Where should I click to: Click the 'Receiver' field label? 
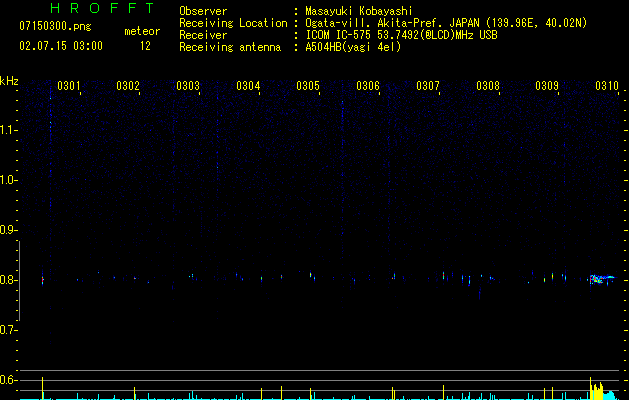pos(203,35)
